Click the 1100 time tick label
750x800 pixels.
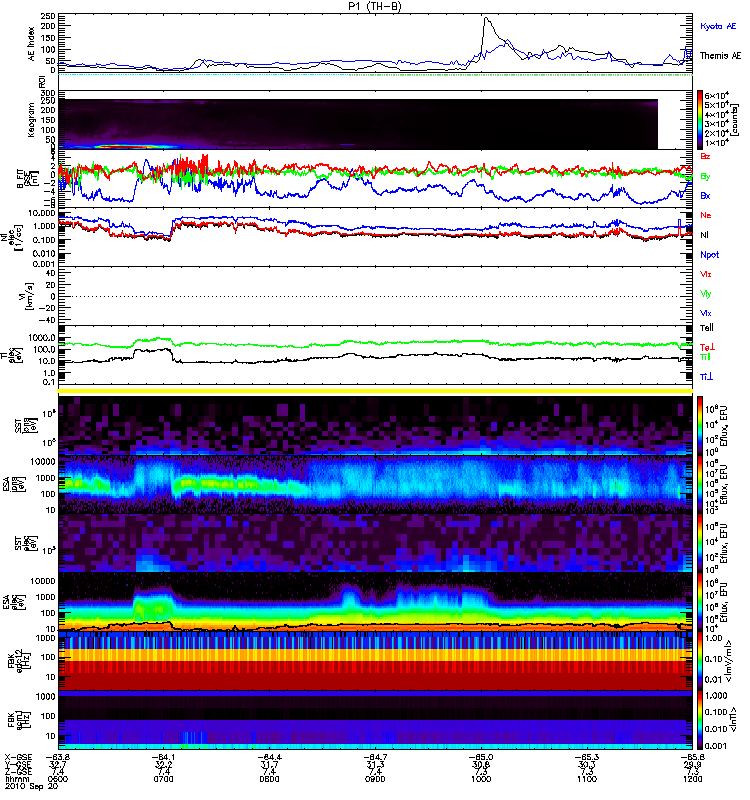tap(587, 779)
